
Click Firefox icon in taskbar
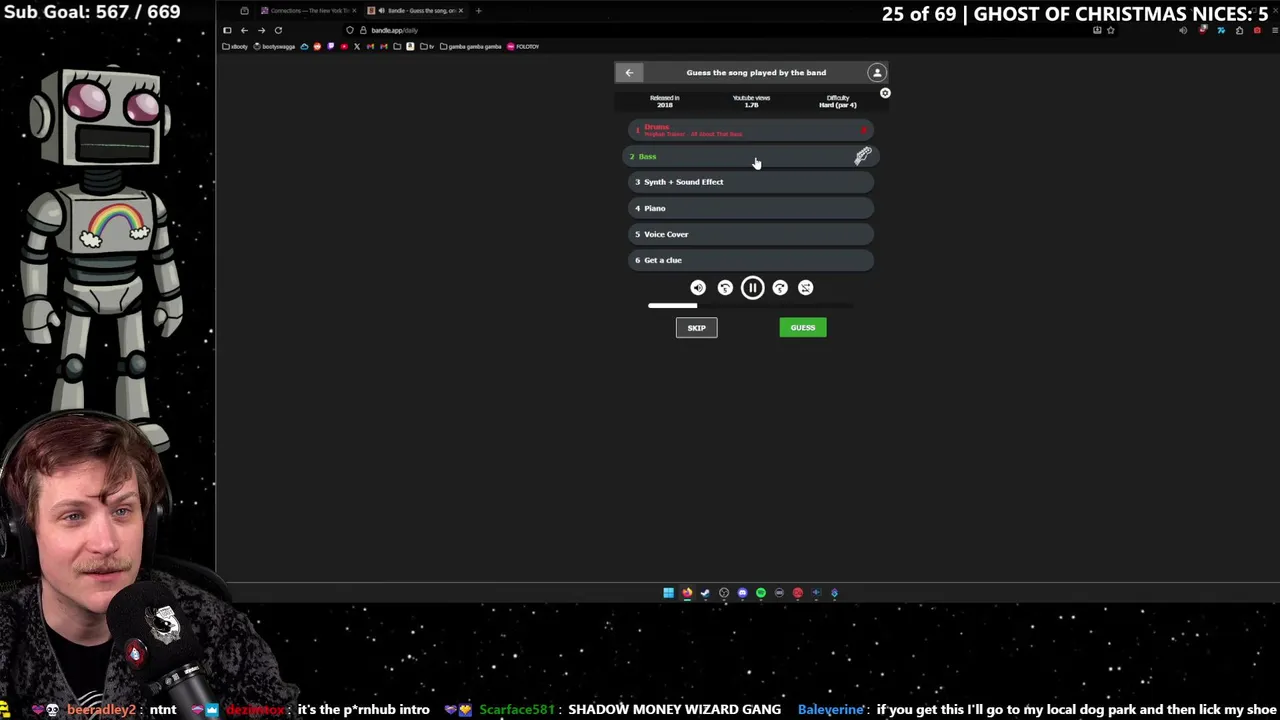click(687, 593)
